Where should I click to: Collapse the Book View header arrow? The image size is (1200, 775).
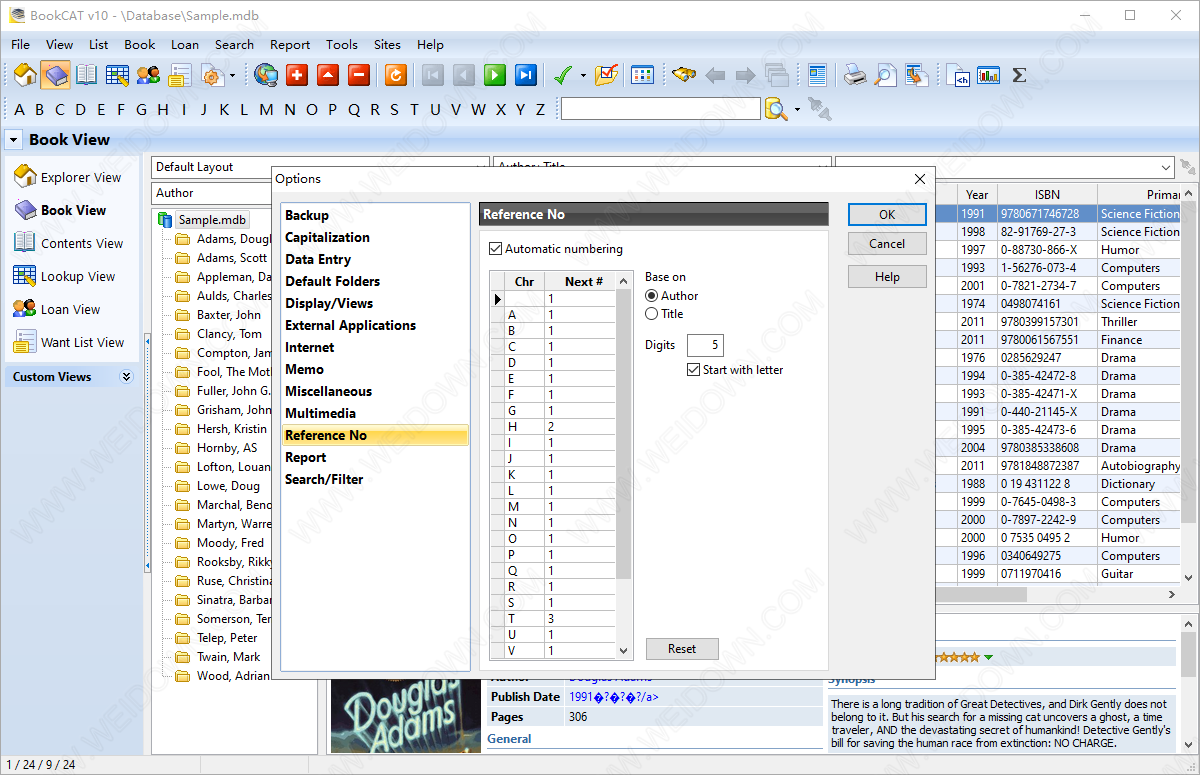click(14, 140)
